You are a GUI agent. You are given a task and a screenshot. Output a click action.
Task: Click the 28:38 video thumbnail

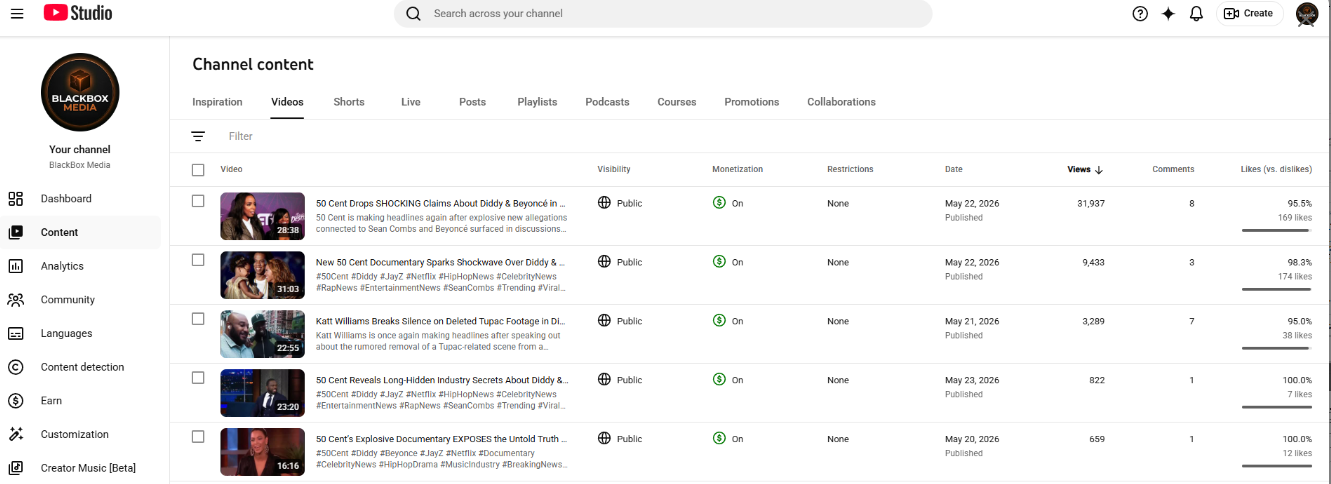pyautogui.click(x=262, y=216)
